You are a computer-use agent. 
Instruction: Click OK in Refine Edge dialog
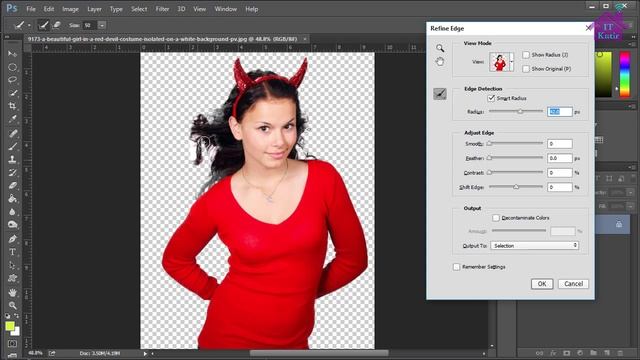542,284
